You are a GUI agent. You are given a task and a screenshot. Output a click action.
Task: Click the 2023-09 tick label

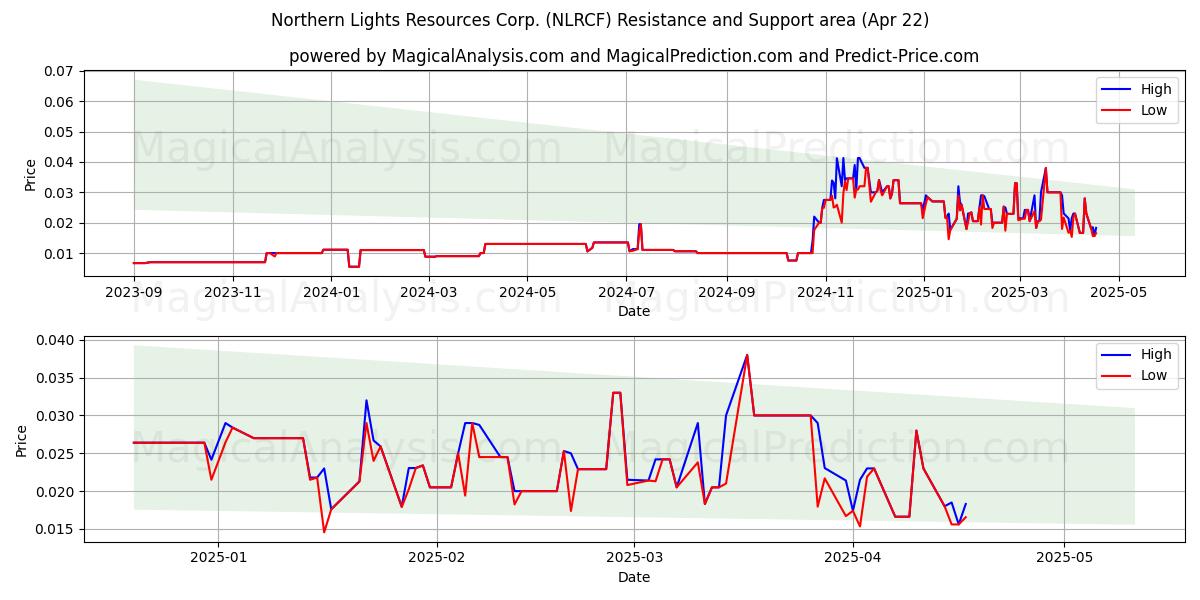point(134,291)
